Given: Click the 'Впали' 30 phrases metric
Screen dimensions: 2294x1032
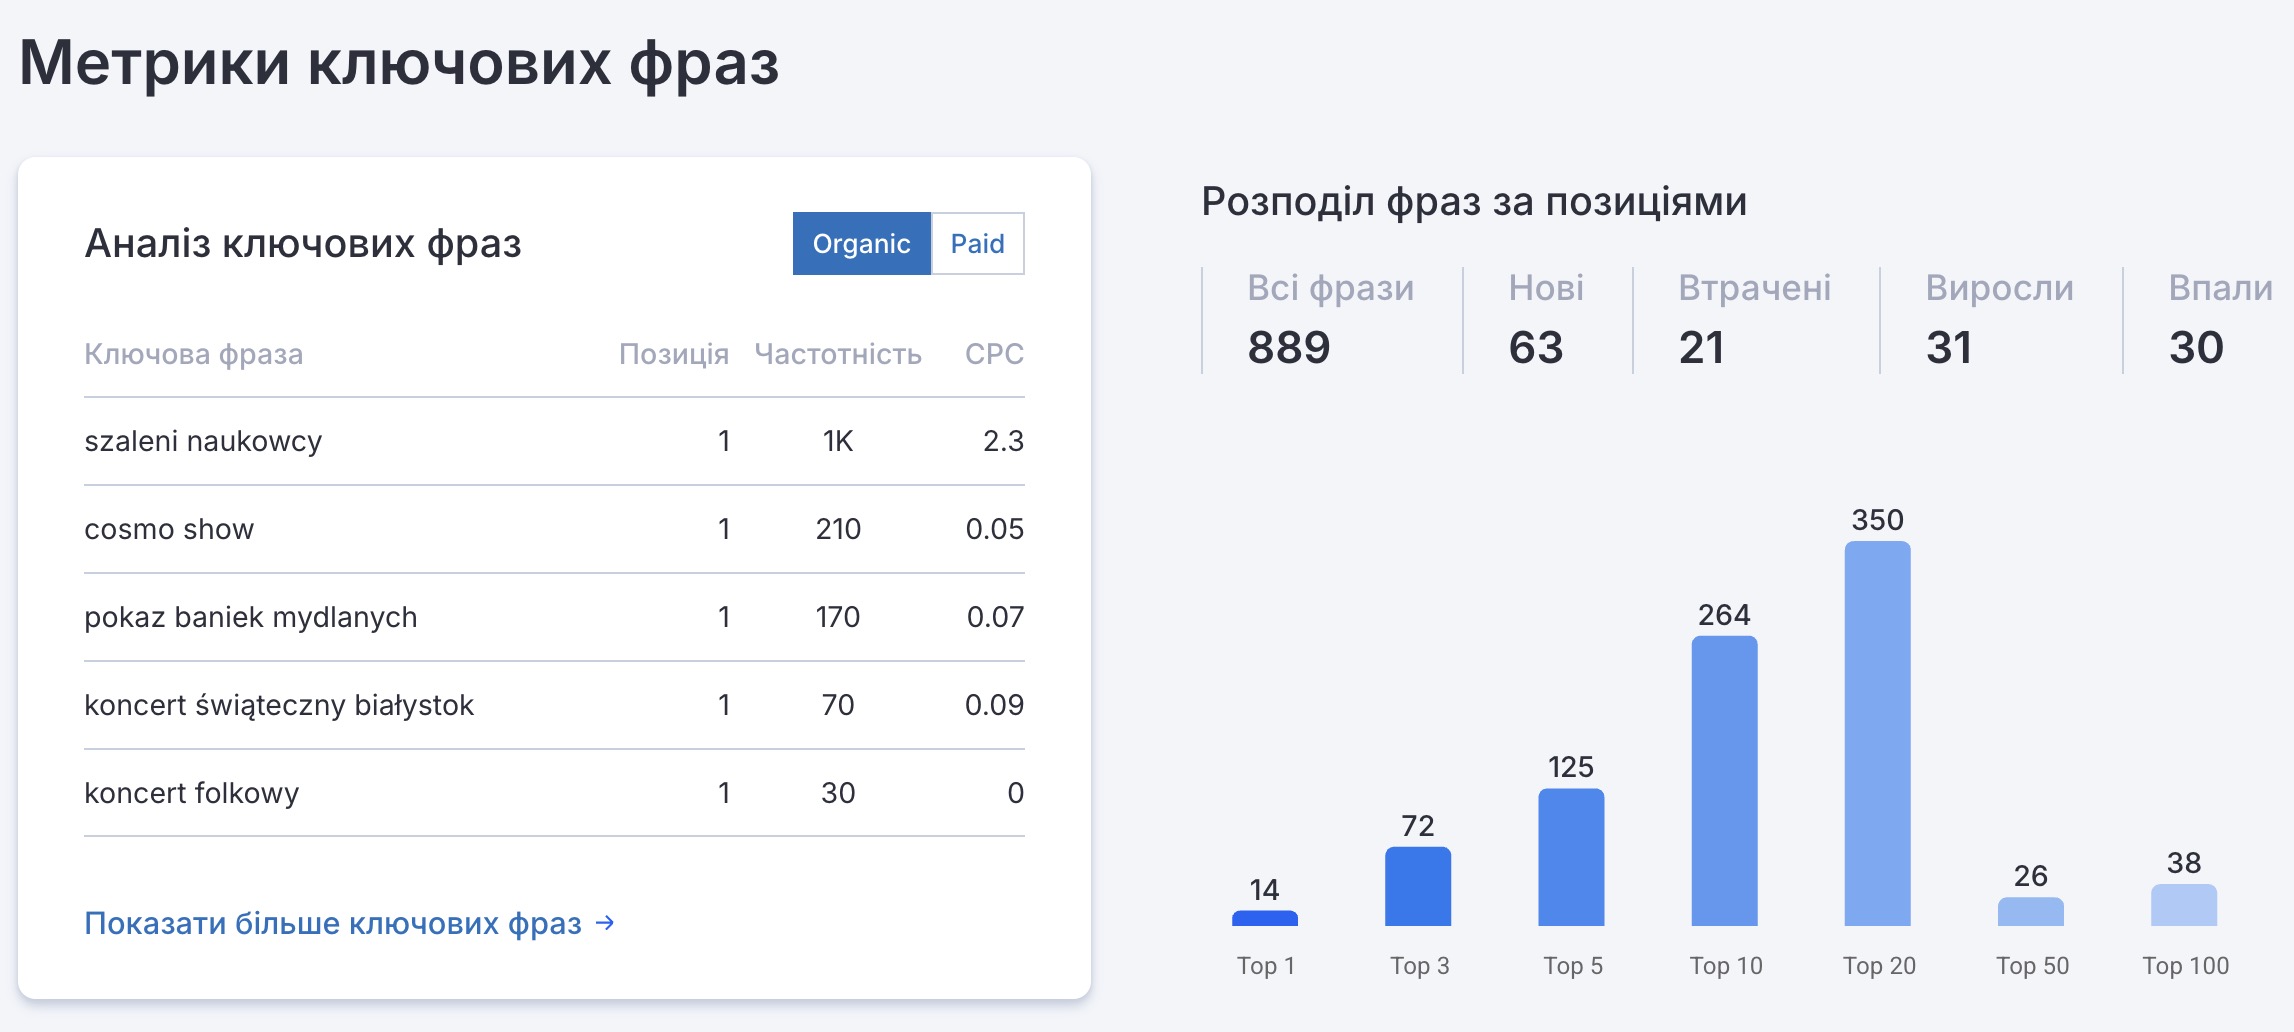Looking at the screenshot, I should (x=2219, y=320).
